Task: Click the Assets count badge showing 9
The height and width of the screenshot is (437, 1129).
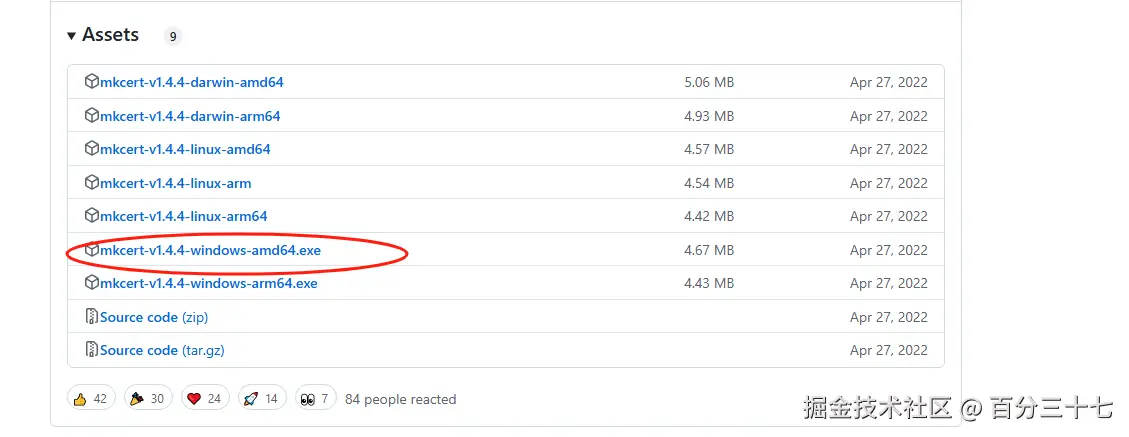Action: (x=173, y=37)
